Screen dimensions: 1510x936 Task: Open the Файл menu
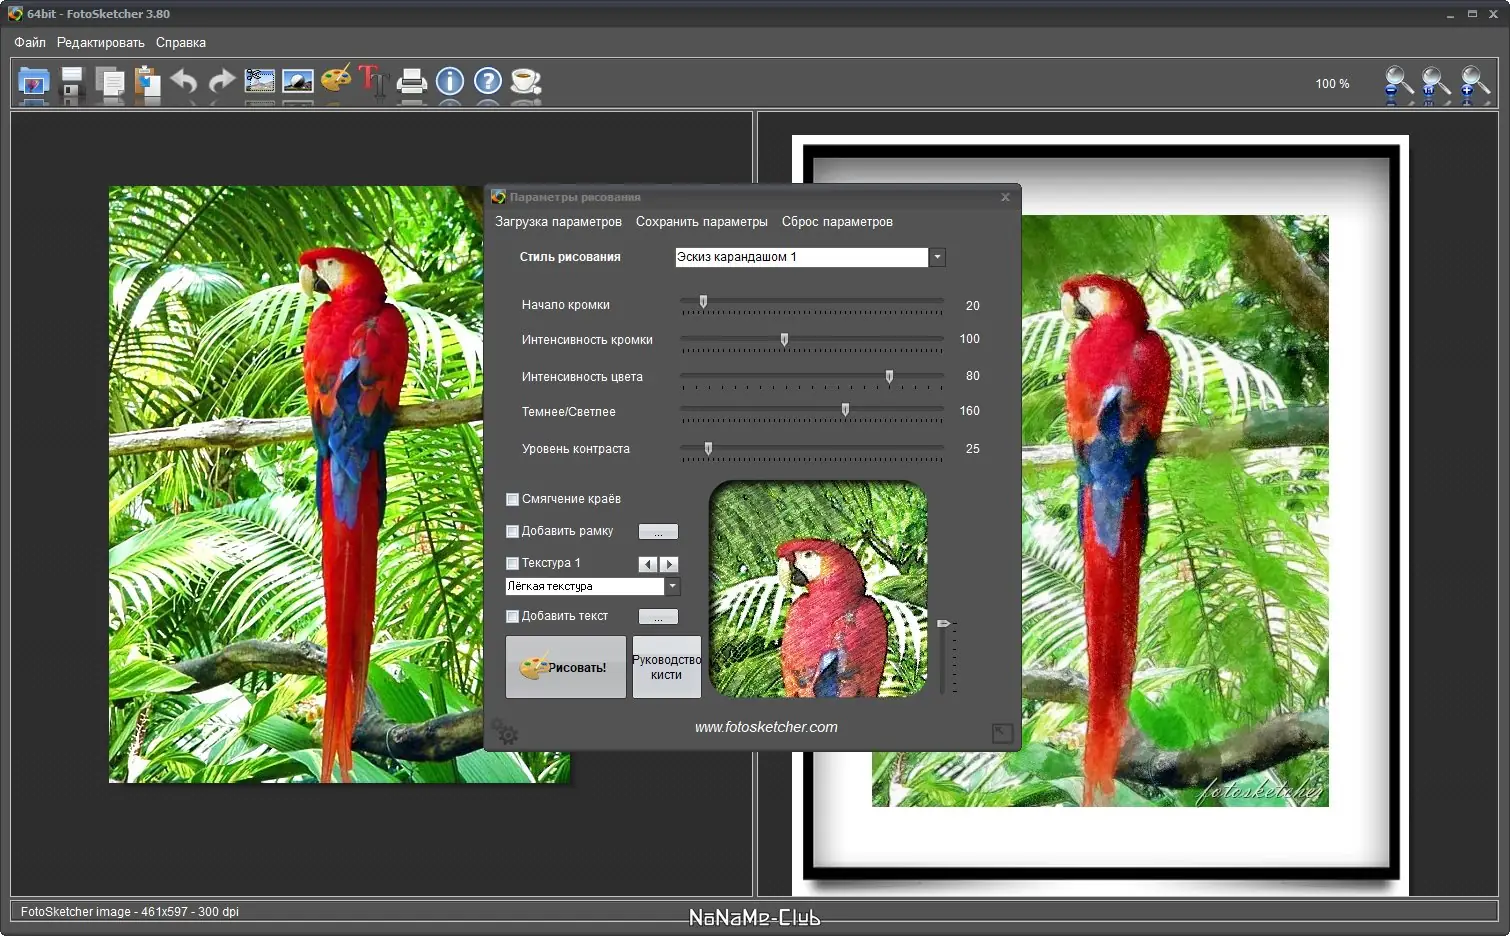pos(30,42)
